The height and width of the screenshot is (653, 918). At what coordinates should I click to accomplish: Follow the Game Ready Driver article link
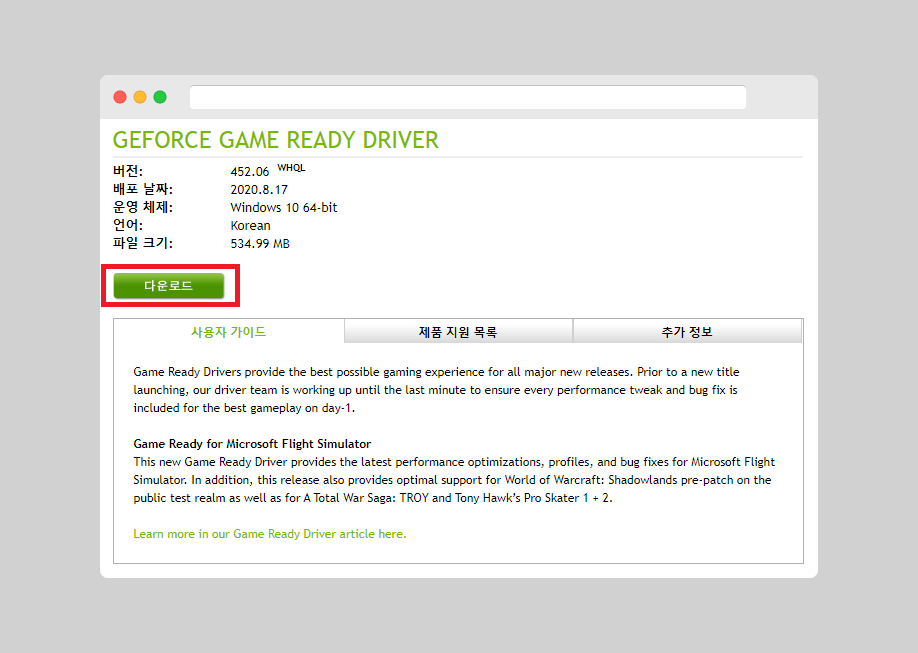[270, 534]
